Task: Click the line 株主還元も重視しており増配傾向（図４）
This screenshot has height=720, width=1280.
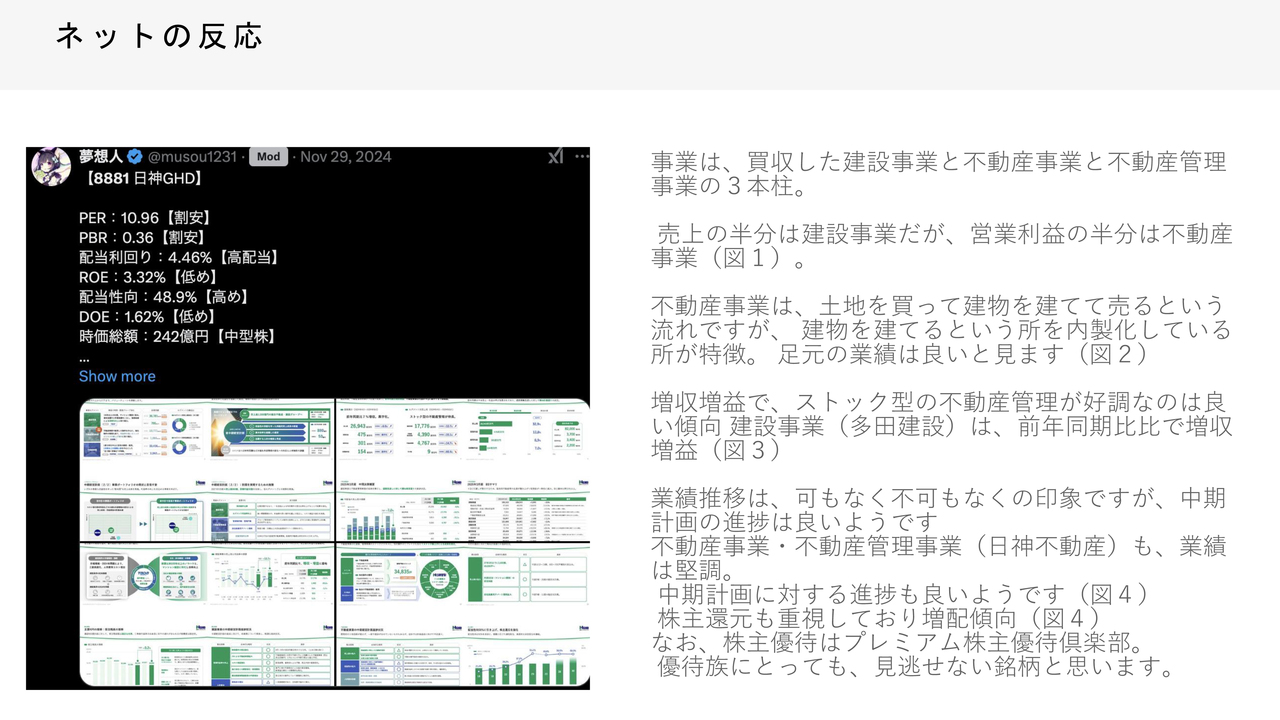Action: click(881, 619)
